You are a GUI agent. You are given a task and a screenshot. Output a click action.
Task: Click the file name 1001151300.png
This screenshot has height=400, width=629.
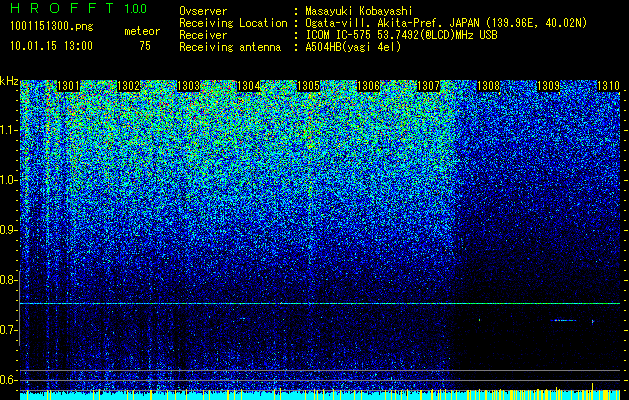(52, 27)
